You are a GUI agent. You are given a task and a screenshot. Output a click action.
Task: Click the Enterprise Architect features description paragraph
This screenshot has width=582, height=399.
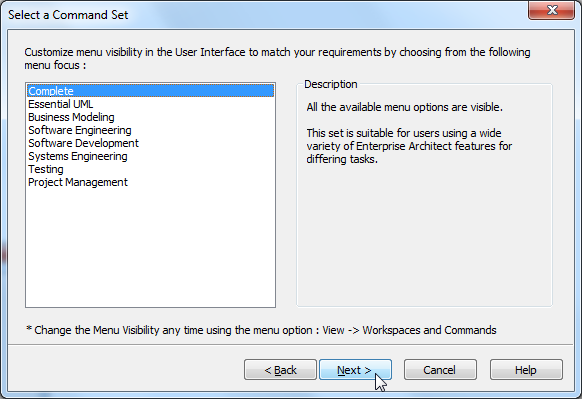coord(409,146)
